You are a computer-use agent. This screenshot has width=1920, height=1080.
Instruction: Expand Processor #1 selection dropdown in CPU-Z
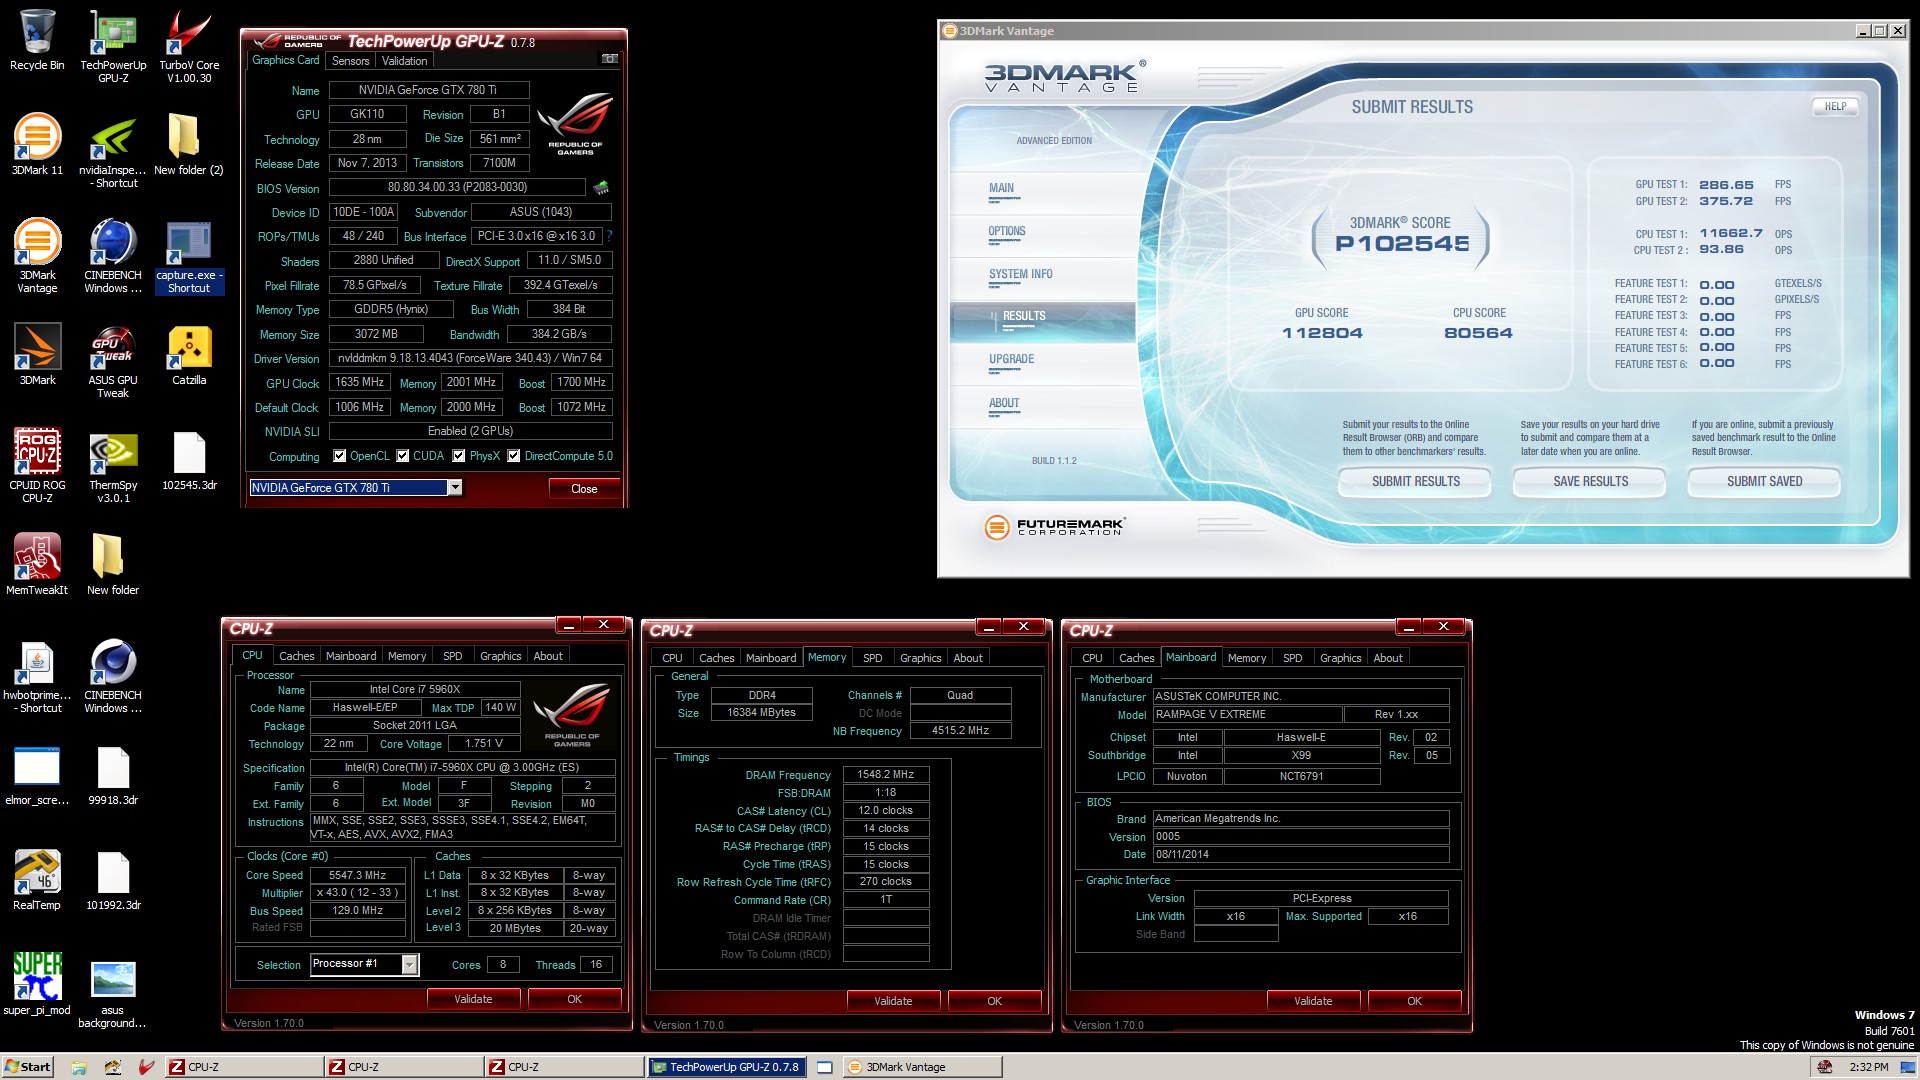(x=410, y=964)
